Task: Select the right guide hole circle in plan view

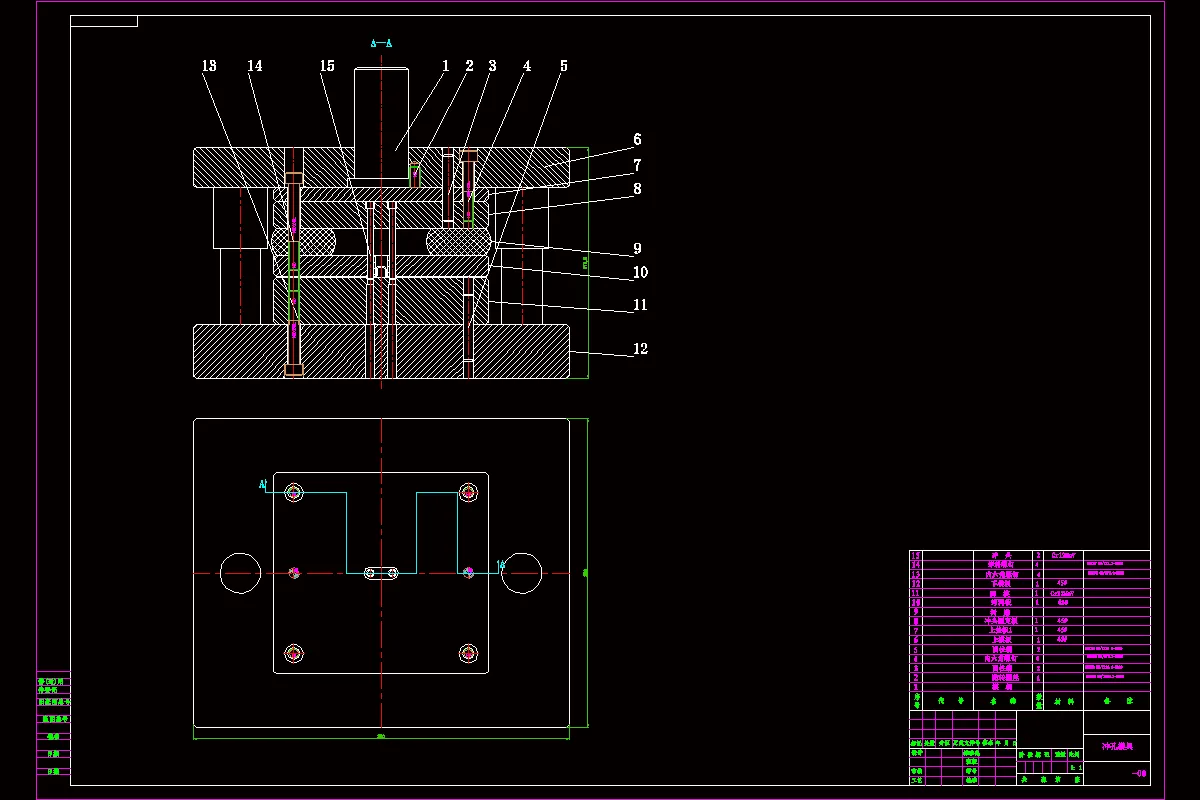Action: coord(521,573)
